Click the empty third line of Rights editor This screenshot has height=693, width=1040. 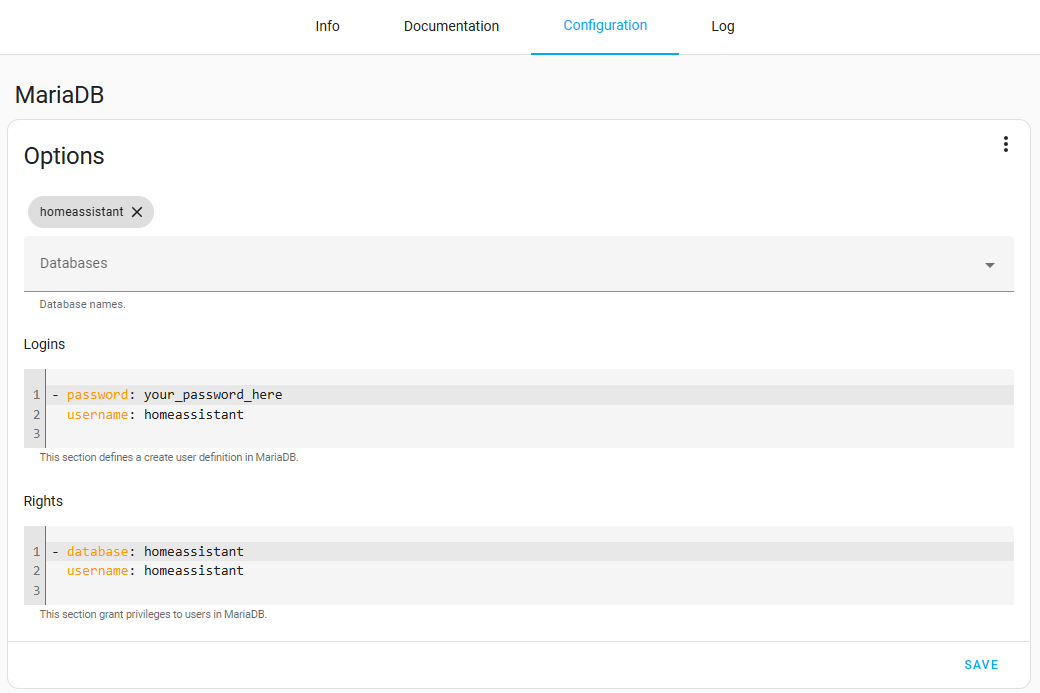530,590
